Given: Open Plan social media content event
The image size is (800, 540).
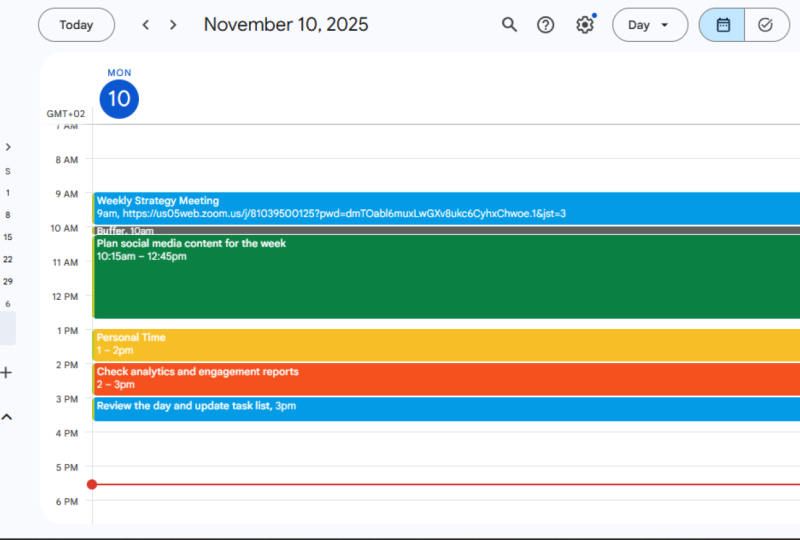Looking at the screenshot, I should 446,277.
